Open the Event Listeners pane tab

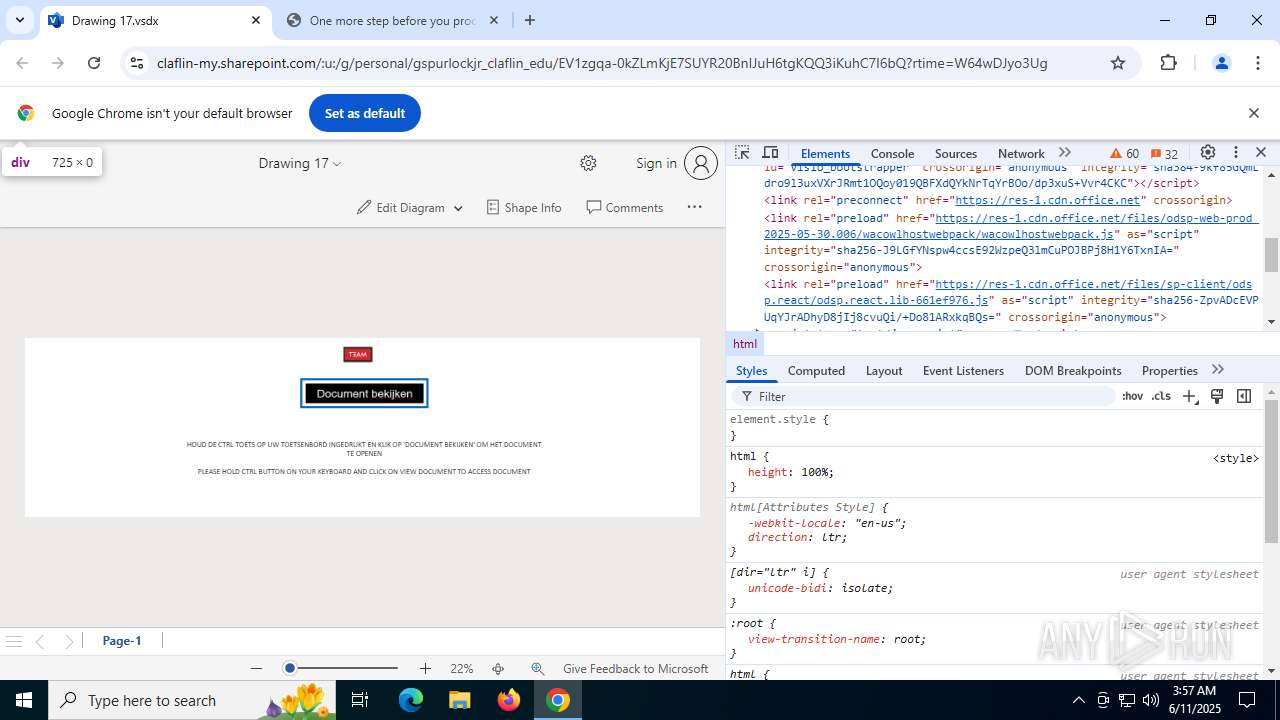point(963,370)
